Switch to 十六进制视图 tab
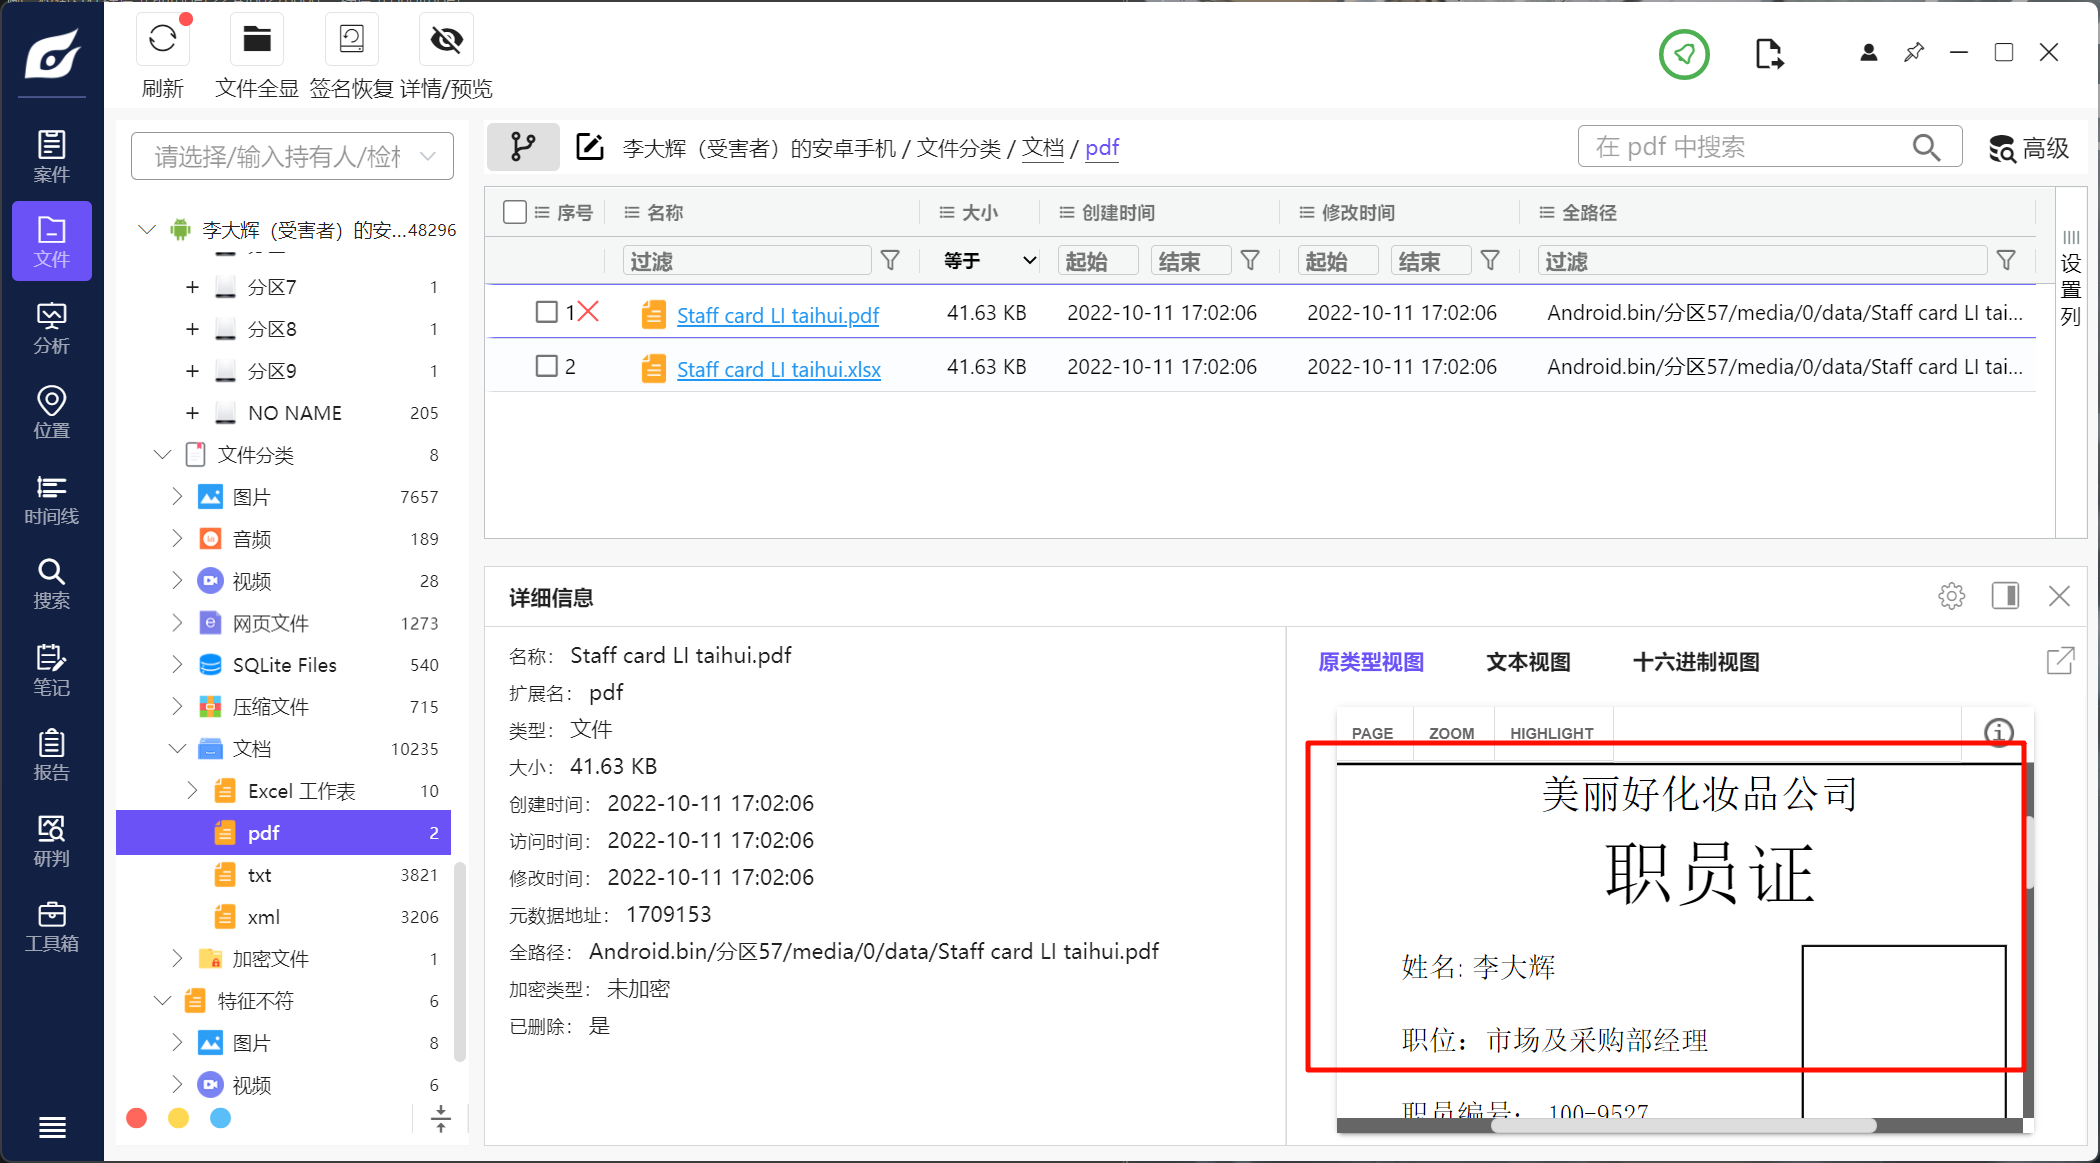The height and width of the screenshot is (1163, 2100). pos(1695,662)
